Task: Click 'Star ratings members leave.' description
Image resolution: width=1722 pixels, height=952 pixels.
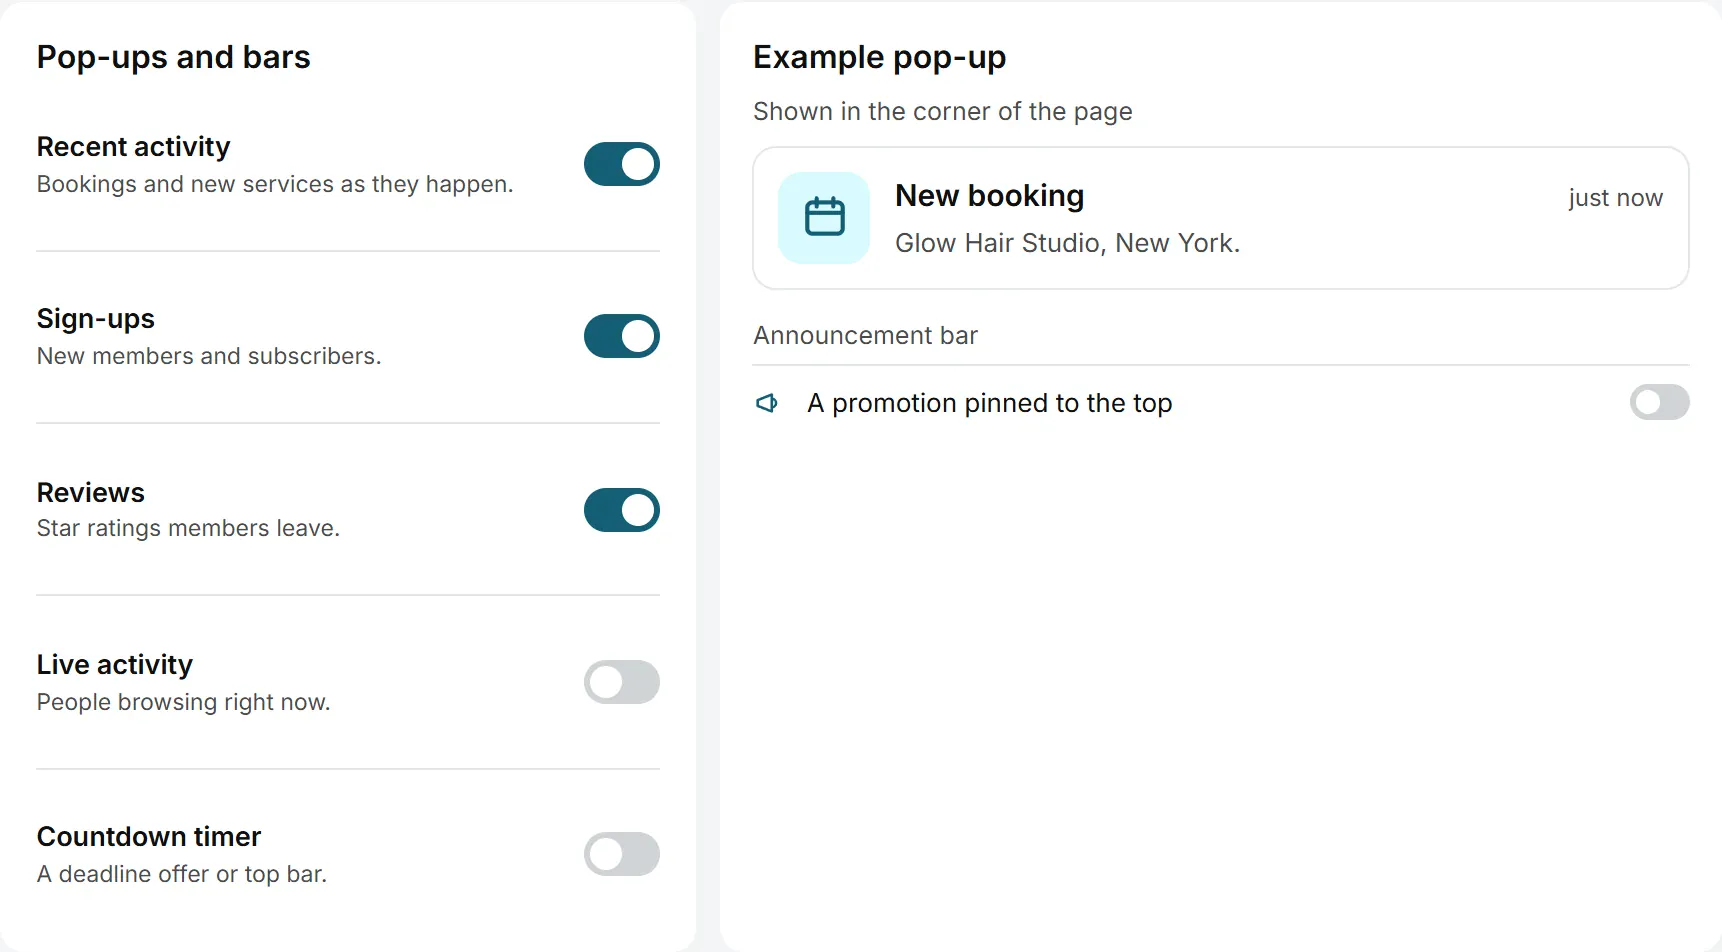Action: point(189,528)
